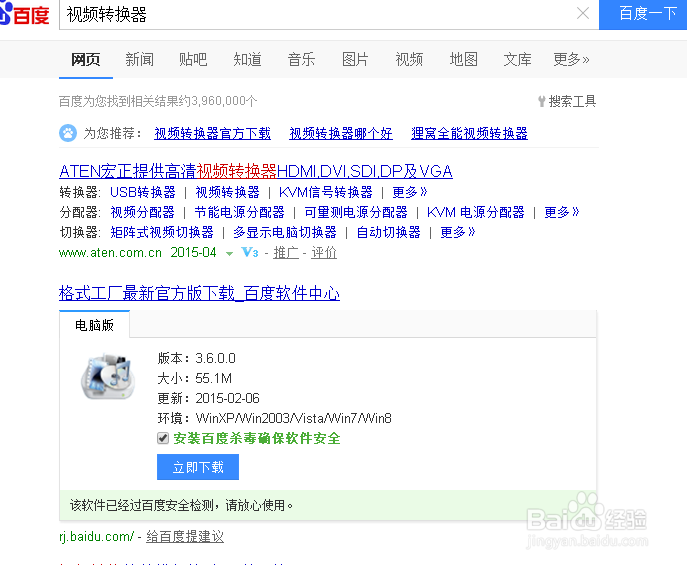
Task: Click the 更新：2015-02-06 text
Action: click(209, 398)
